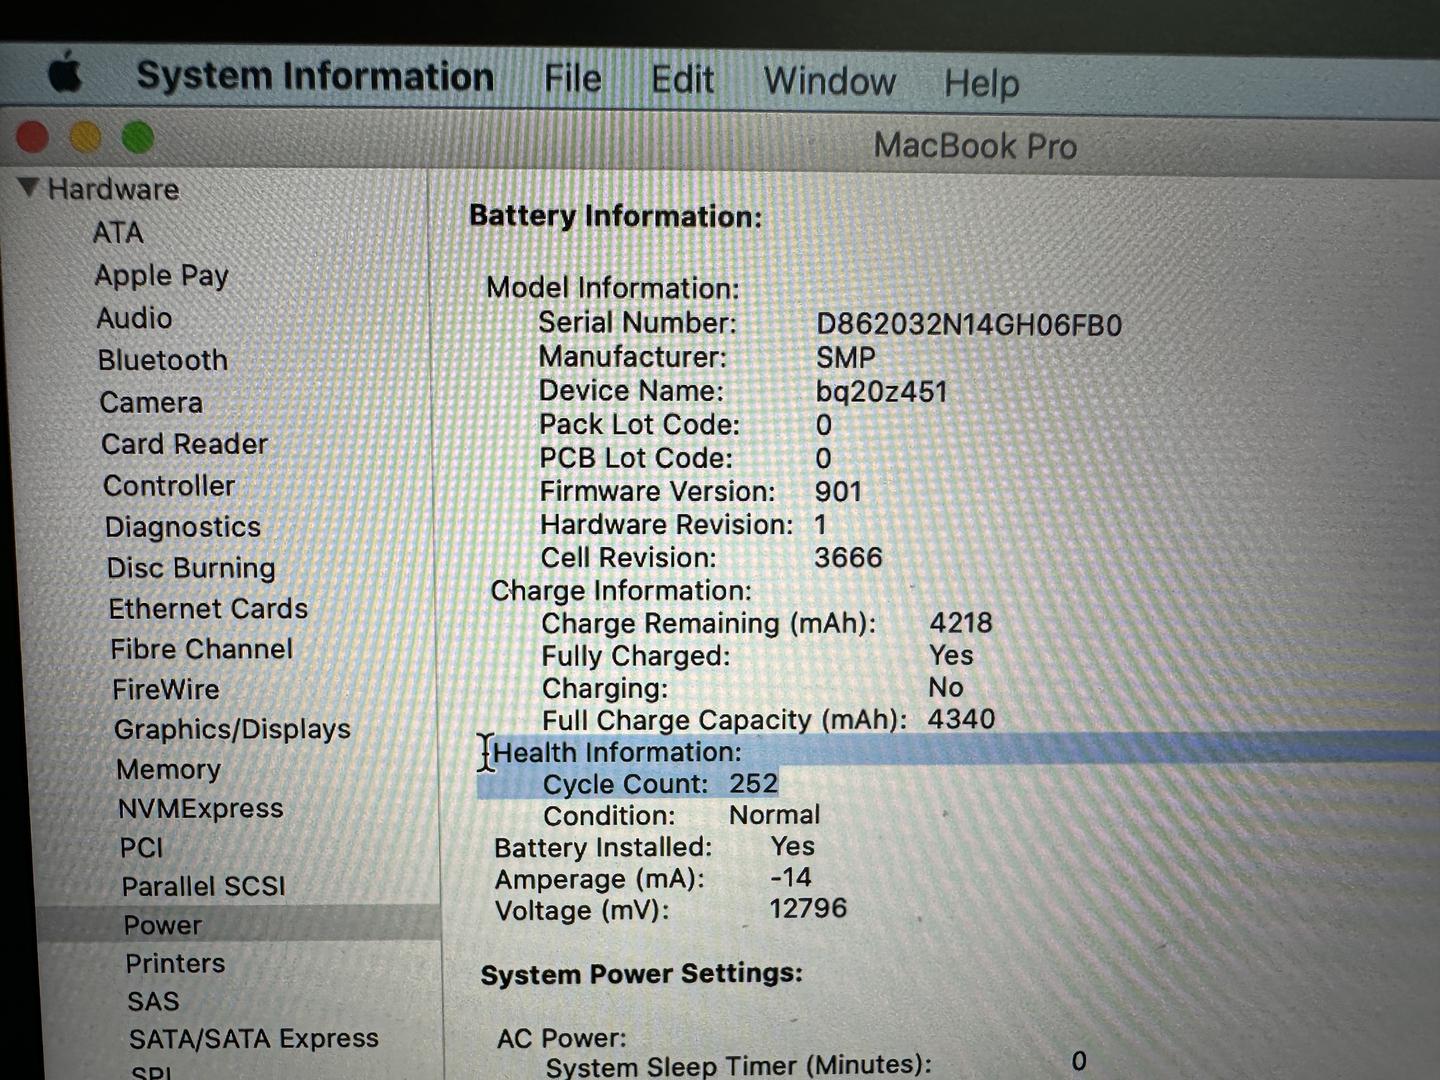The image size is (1440, 1080).
Task: Click the yellow minimize window button
Action: point(85,136)
